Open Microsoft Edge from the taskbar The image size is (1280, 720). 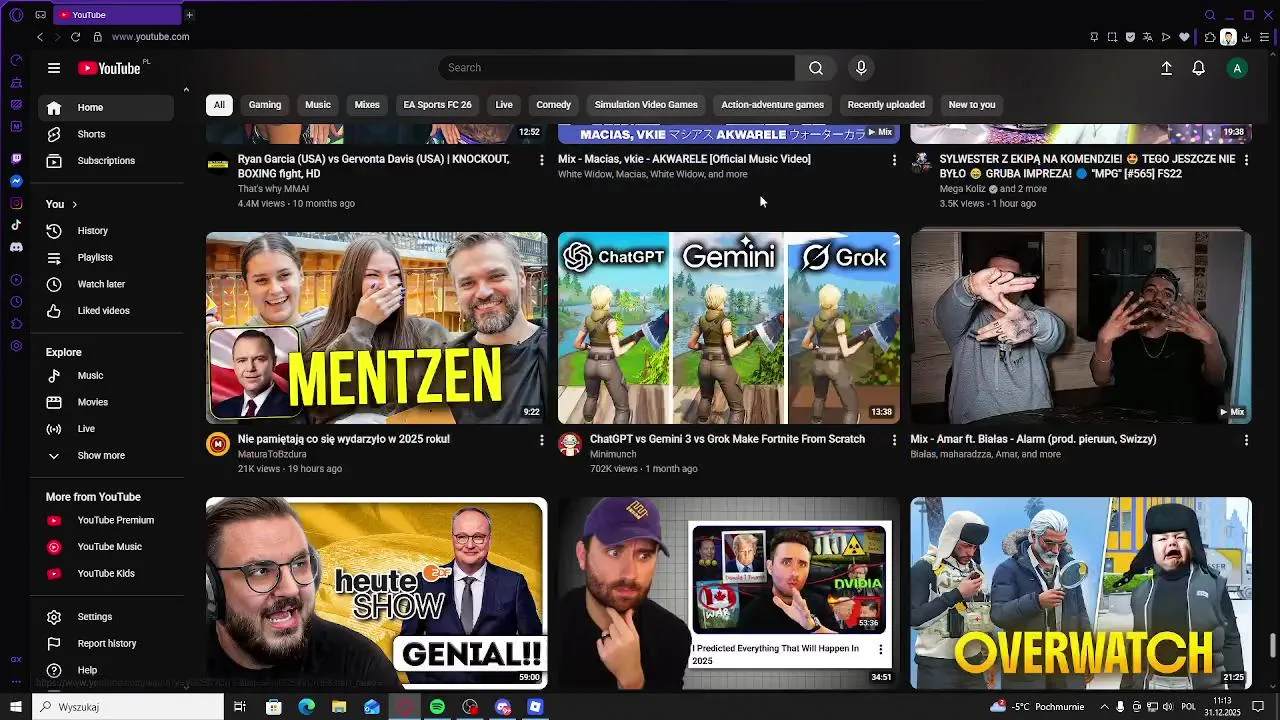coord(306,707)
